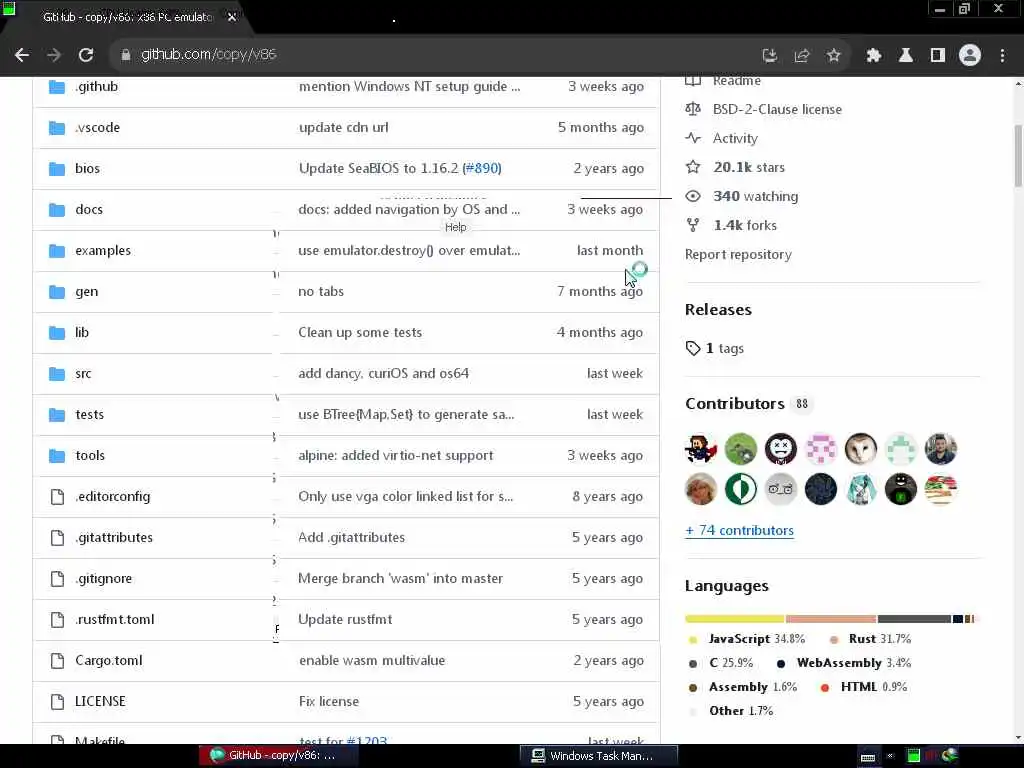This screenshot has height=768, width=1024.
Task: Click the skull-face avatar contributor
Action: (780, 449)
